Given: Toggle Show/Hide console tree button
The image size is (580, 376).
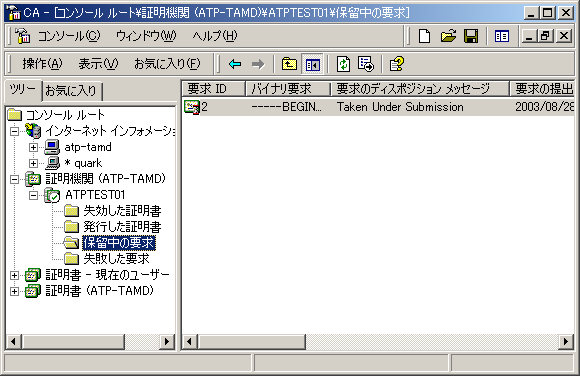Looking at the screenshot, I should pos(313,64).
